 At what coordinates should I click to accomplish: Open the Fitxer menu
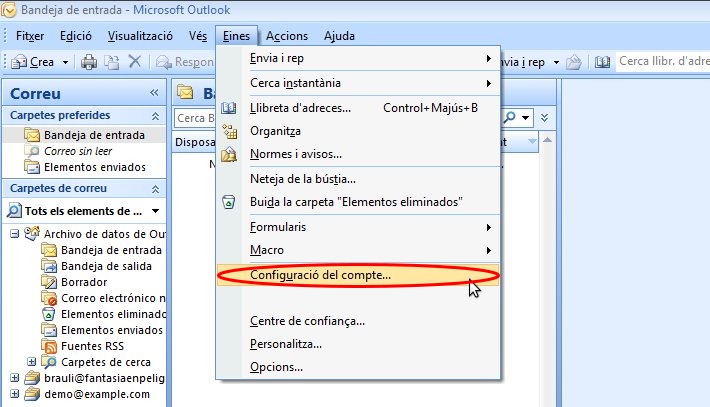coord(30,36)
